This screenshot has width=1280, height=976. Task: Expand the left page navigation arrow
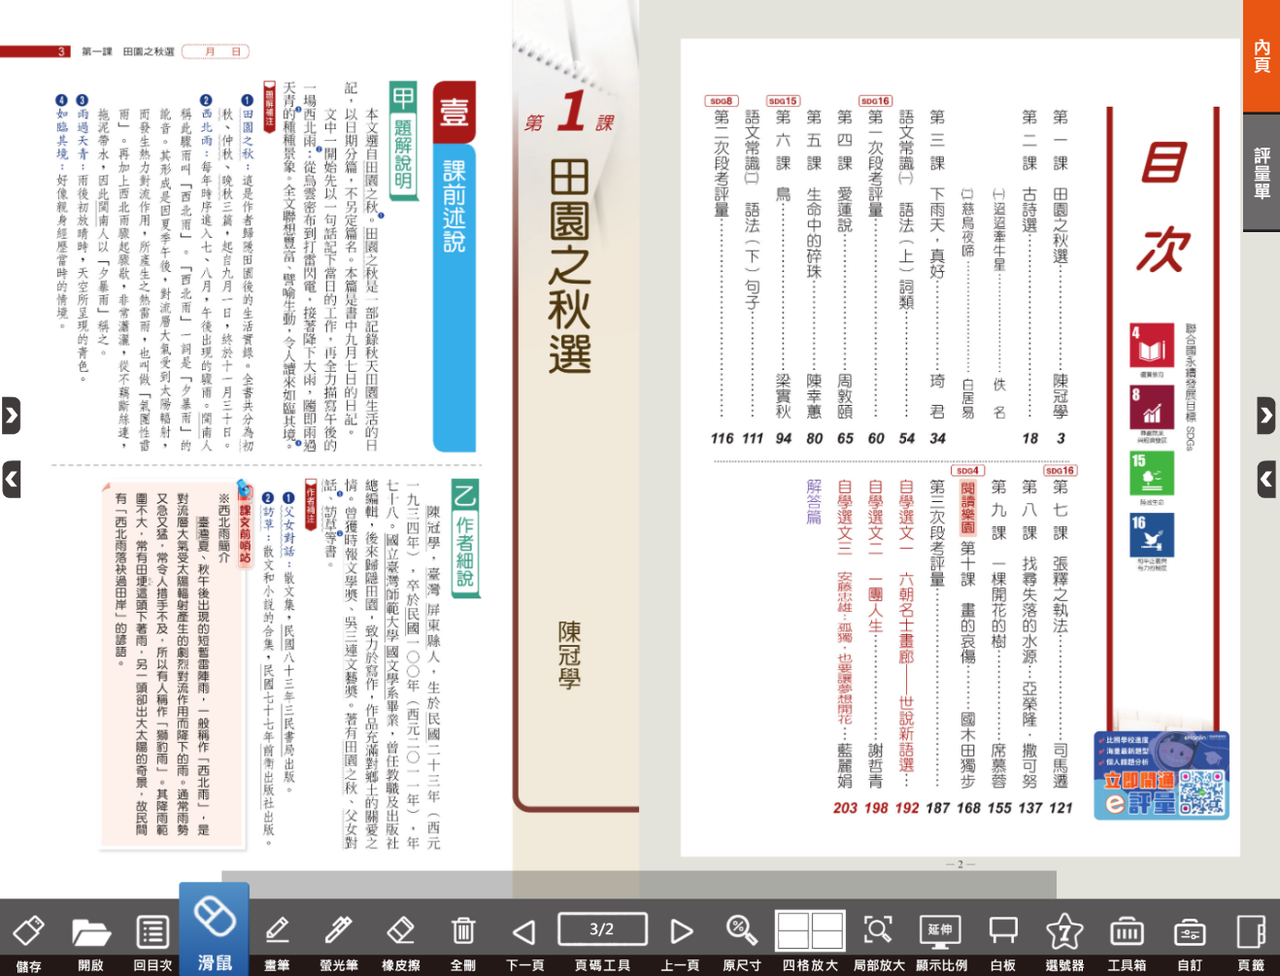tap(12, 416)
